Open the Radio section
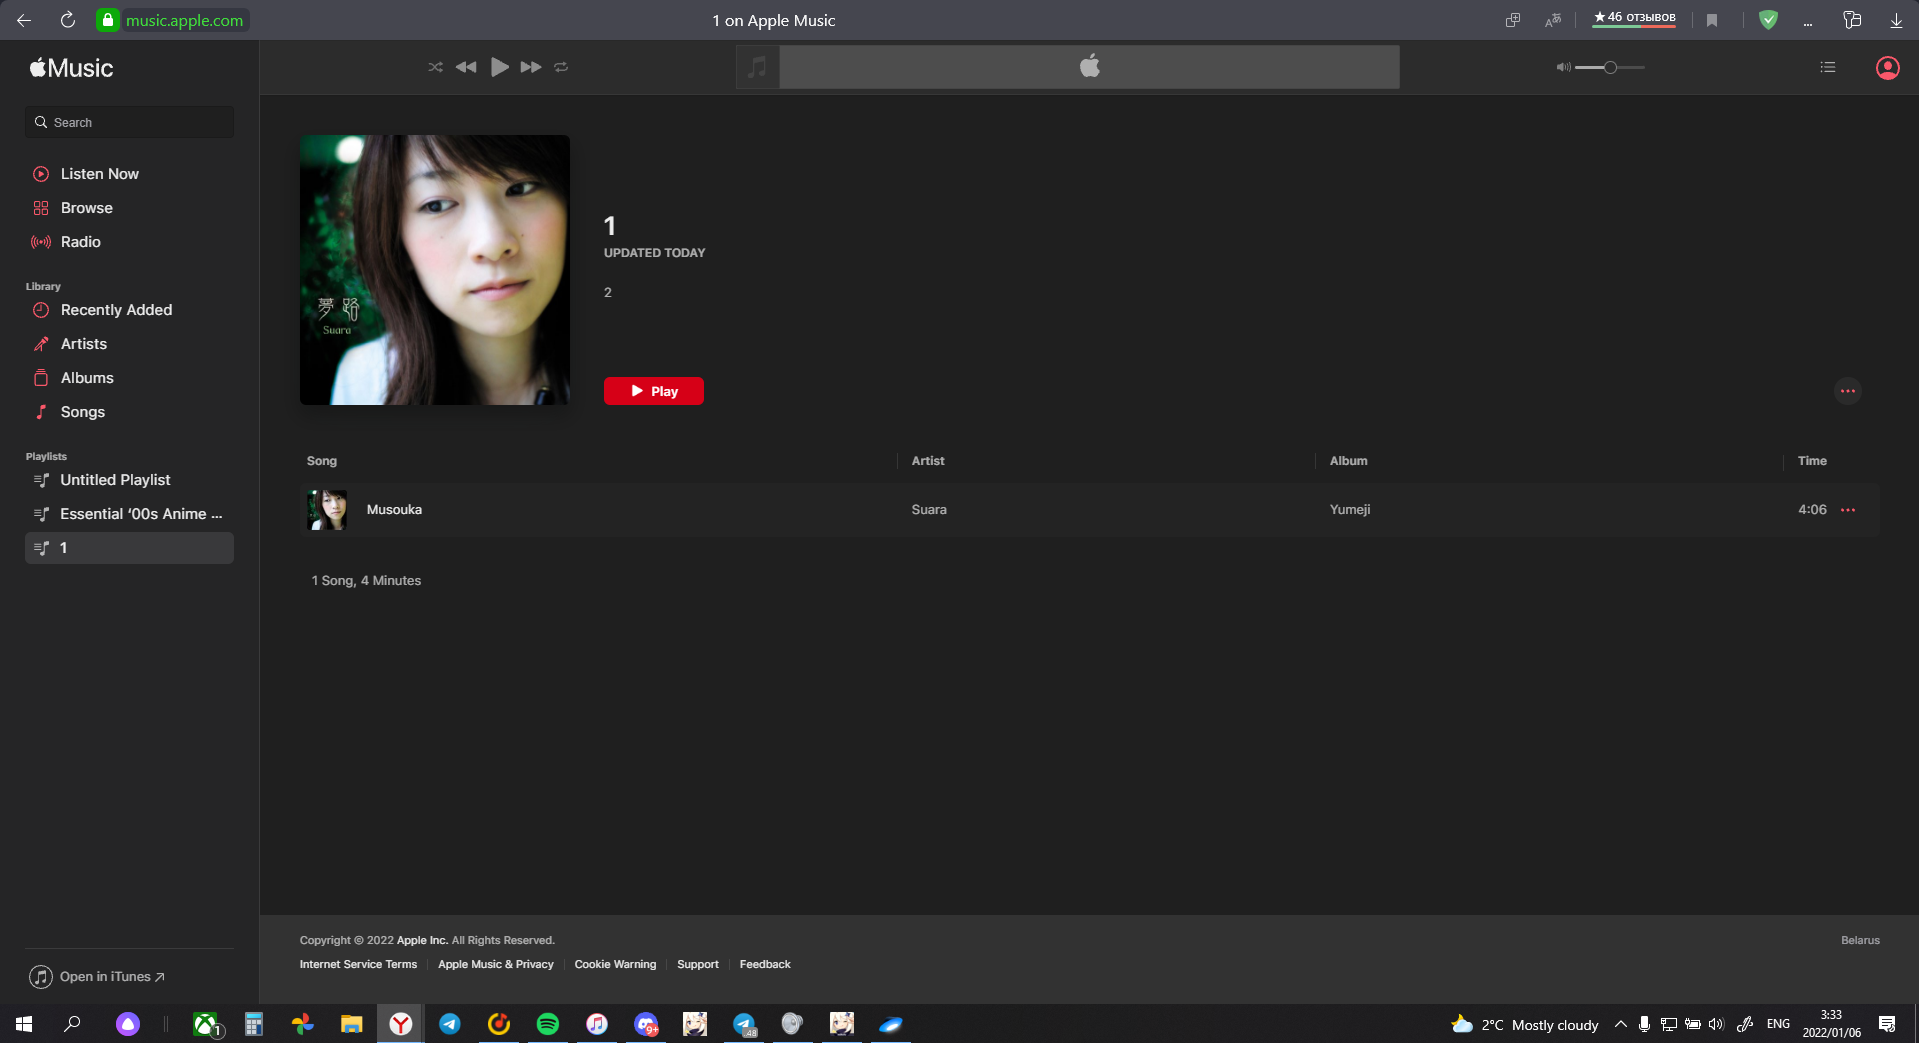This screenshot has width=1919, height=1043. (x=80, y=242)
